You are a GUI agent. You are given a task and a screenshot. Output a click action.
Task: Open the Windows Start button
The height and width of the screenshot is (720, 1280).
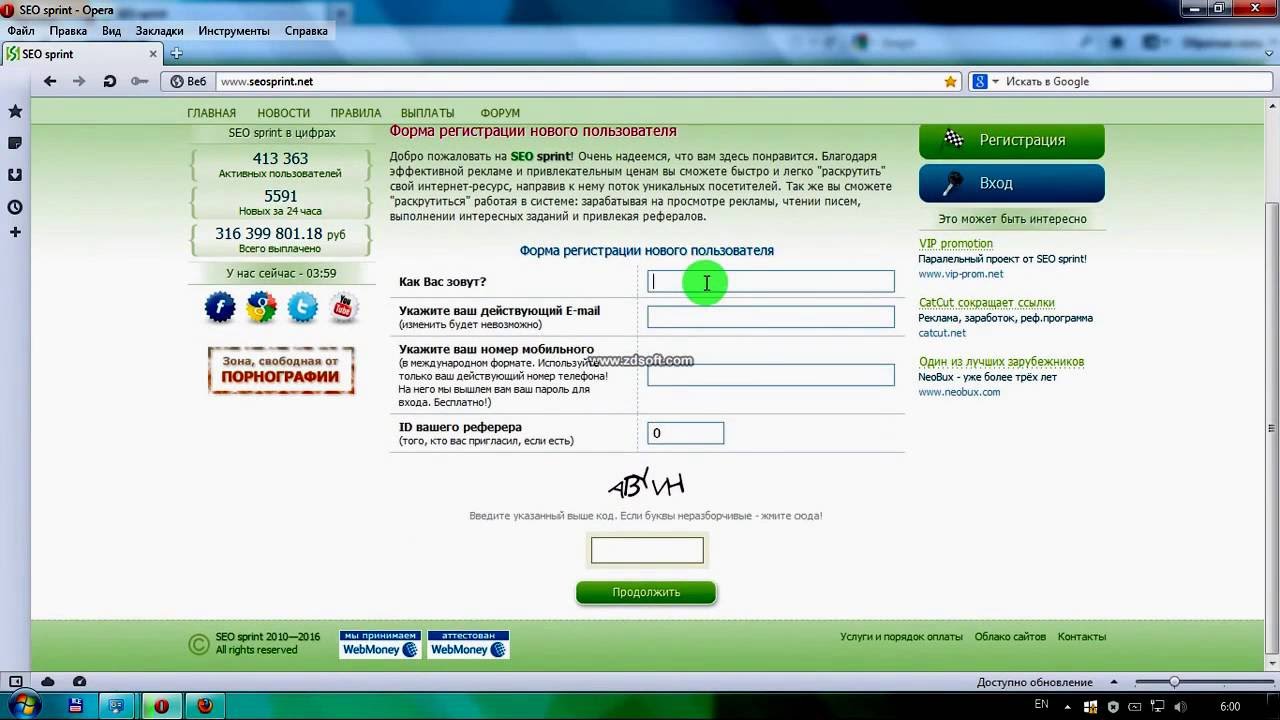point(23,706)
